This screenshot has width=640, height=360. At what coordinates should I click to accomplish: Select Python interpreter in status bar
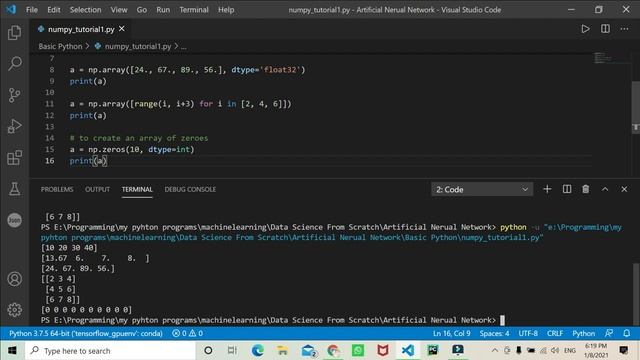[x=86, y=333]
